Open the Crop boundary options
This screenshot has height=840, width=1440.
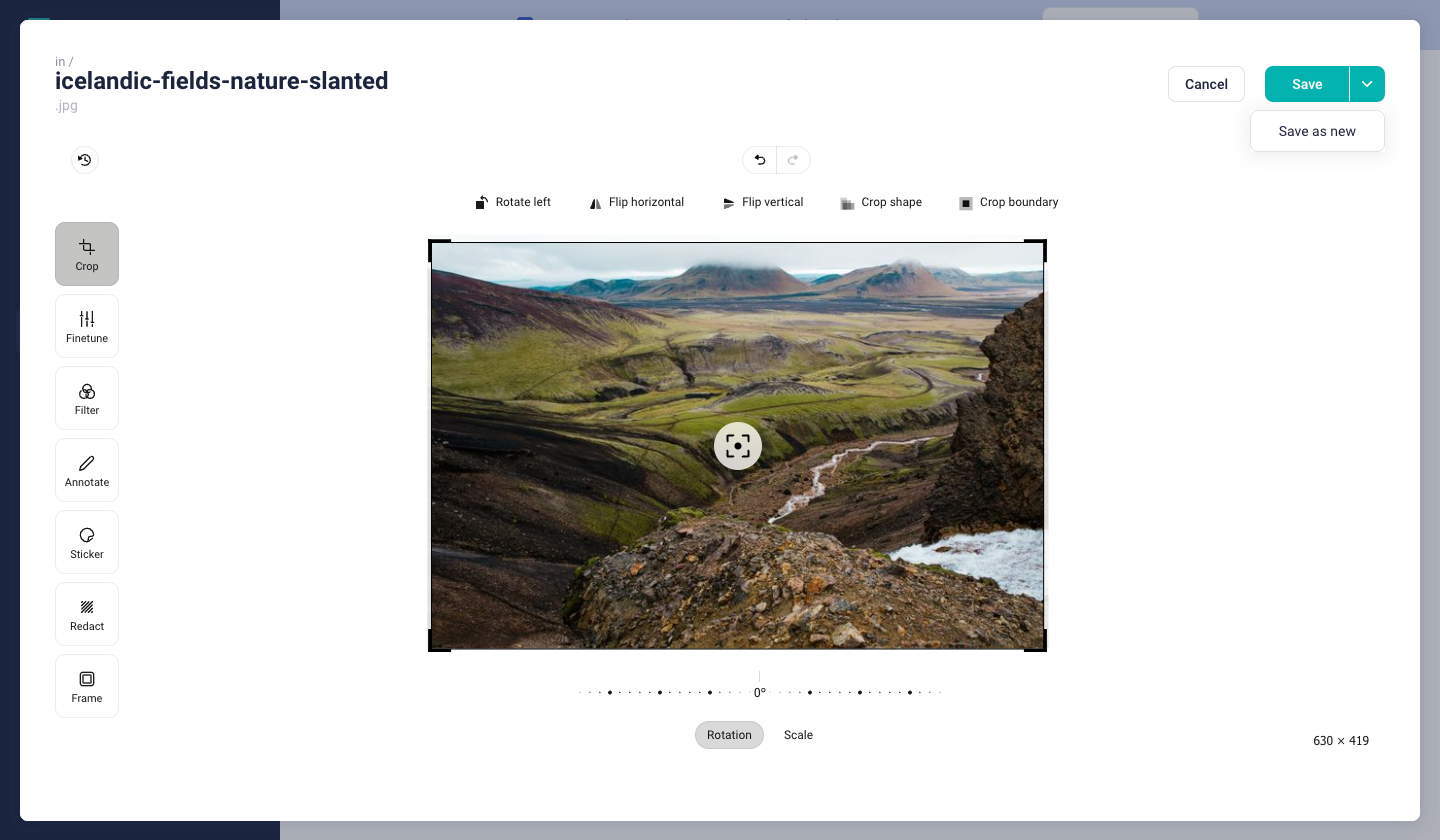tap(1008, 202)
